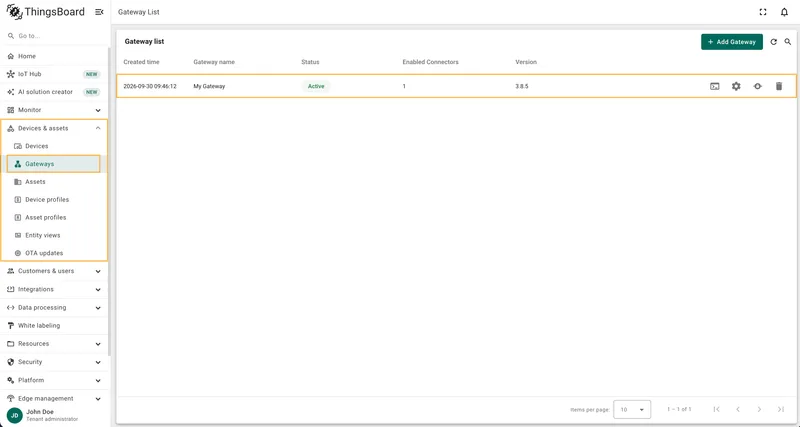Open OTA updates page
The image size is (800, 427).
(54, 253)
